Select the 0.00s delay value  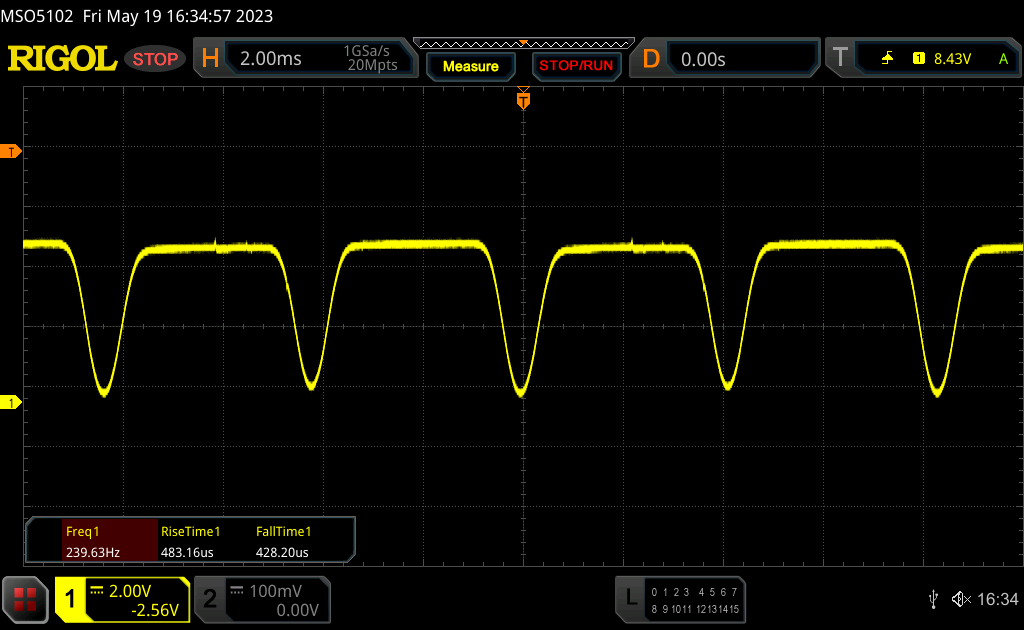tap(703, 59)
